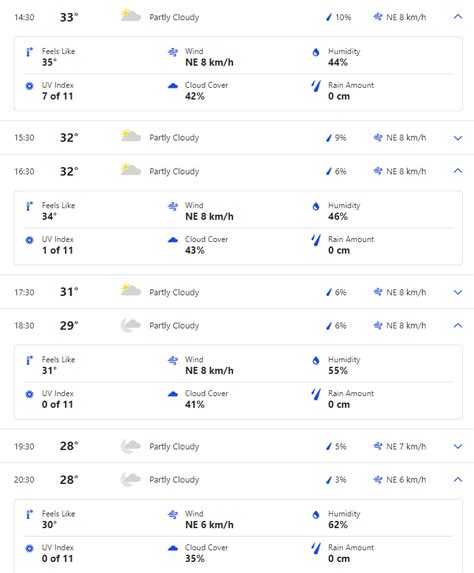Expand the 19:30 hourly forecast row
Viewport: 474px width, 573px height.
pyautogui.click(x=458, y=446)
